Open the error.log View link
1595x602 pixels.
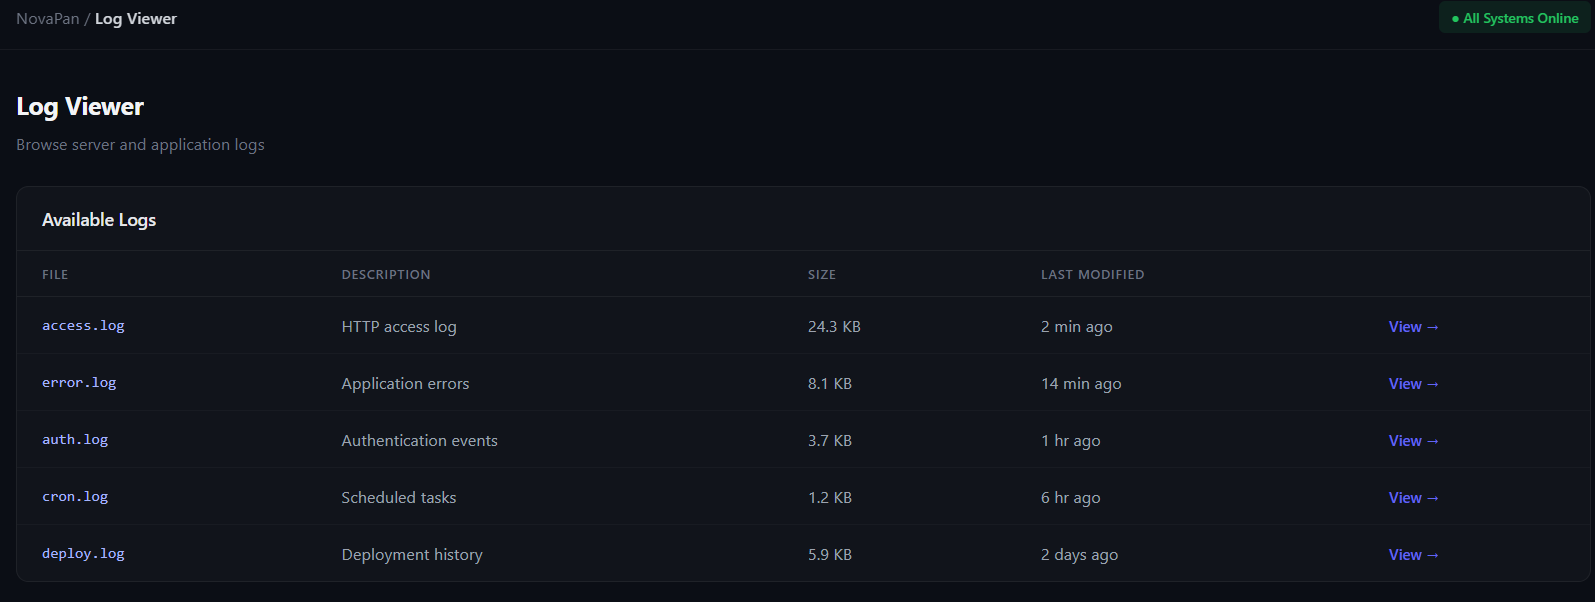[x=1412, y=384]
